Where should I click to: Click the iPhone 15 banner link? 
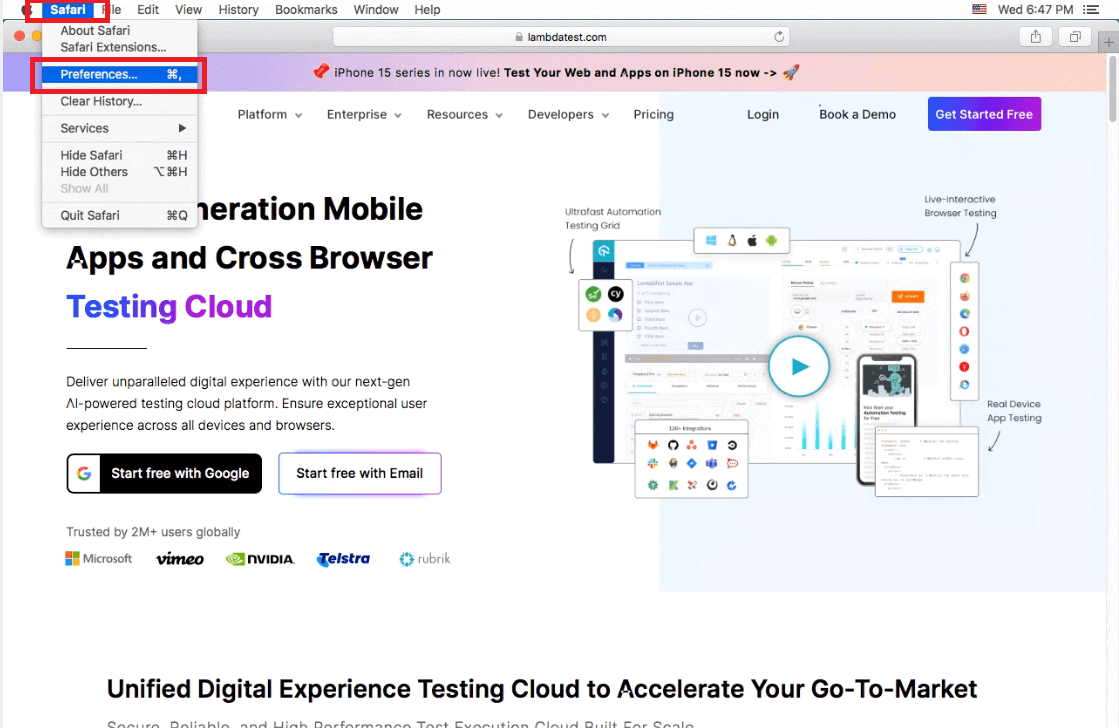click(x=556, y=73)
